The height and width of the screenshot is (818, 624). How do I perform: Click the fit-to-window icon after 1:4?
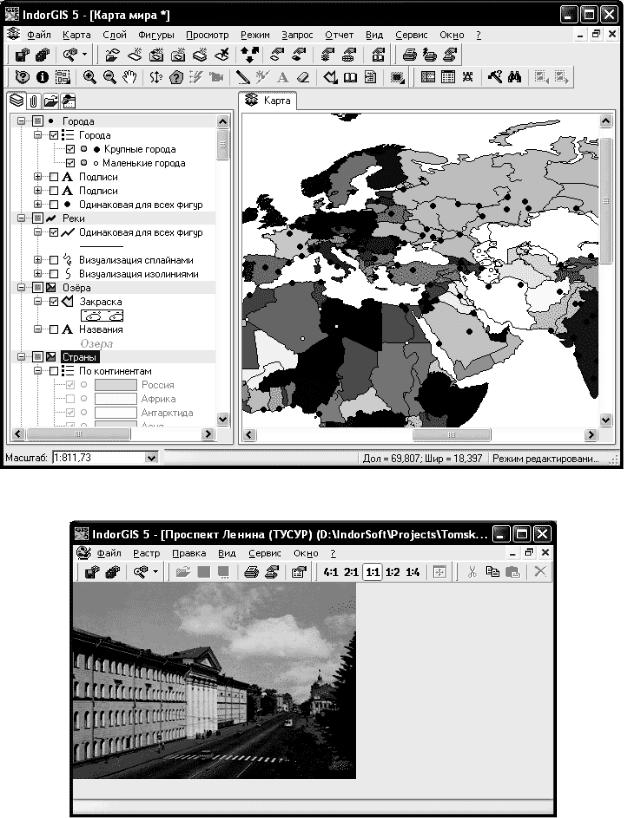coord(439,572)
